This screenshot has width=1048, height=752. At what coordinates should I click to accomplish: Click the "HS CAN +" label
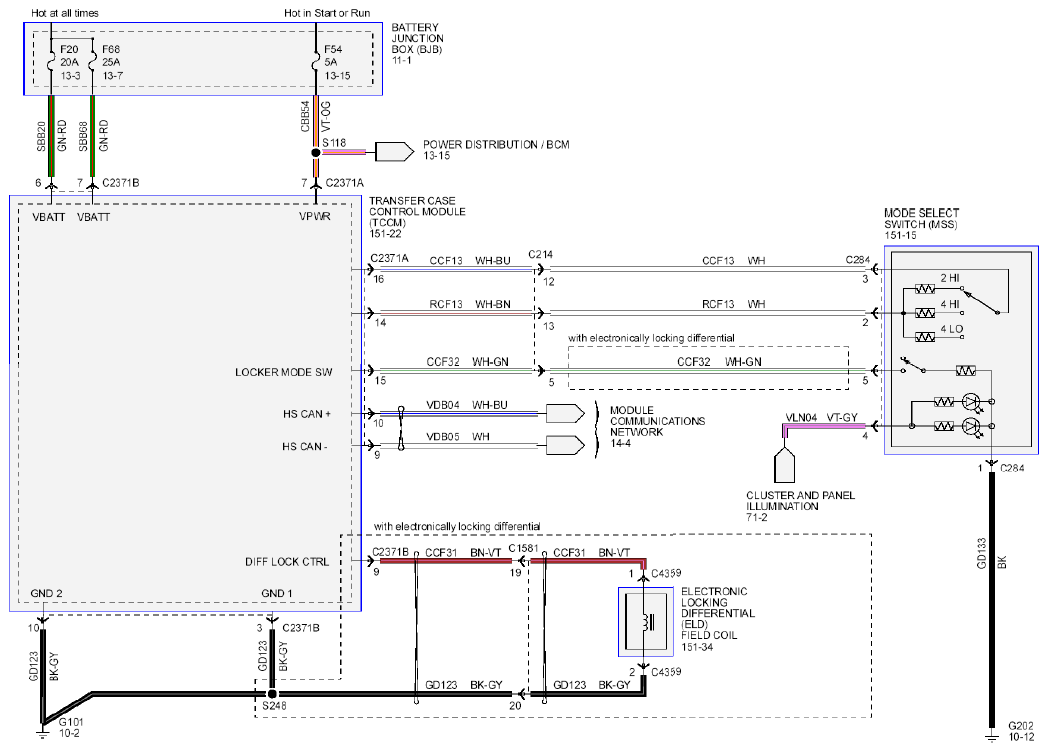(306, 414)
